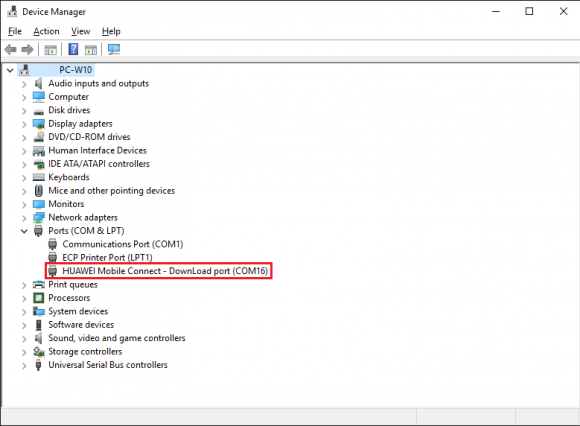Click the Device Manager title bar icon
This screenshot has height=426, width=580.
click(x=12, y=11)
